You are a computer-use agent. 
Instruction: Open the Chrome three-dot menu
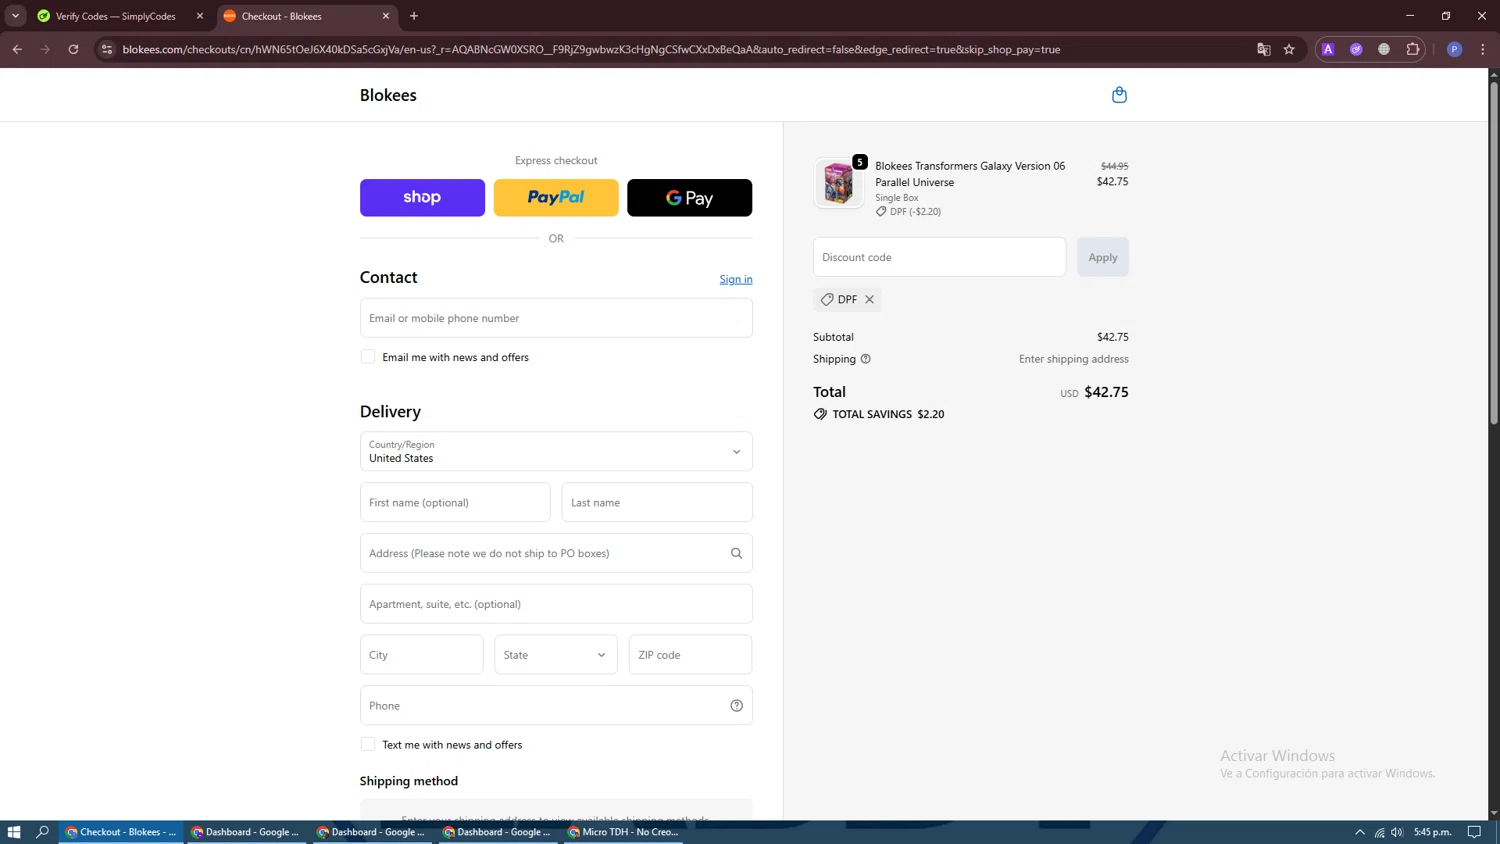point(1483,49)
